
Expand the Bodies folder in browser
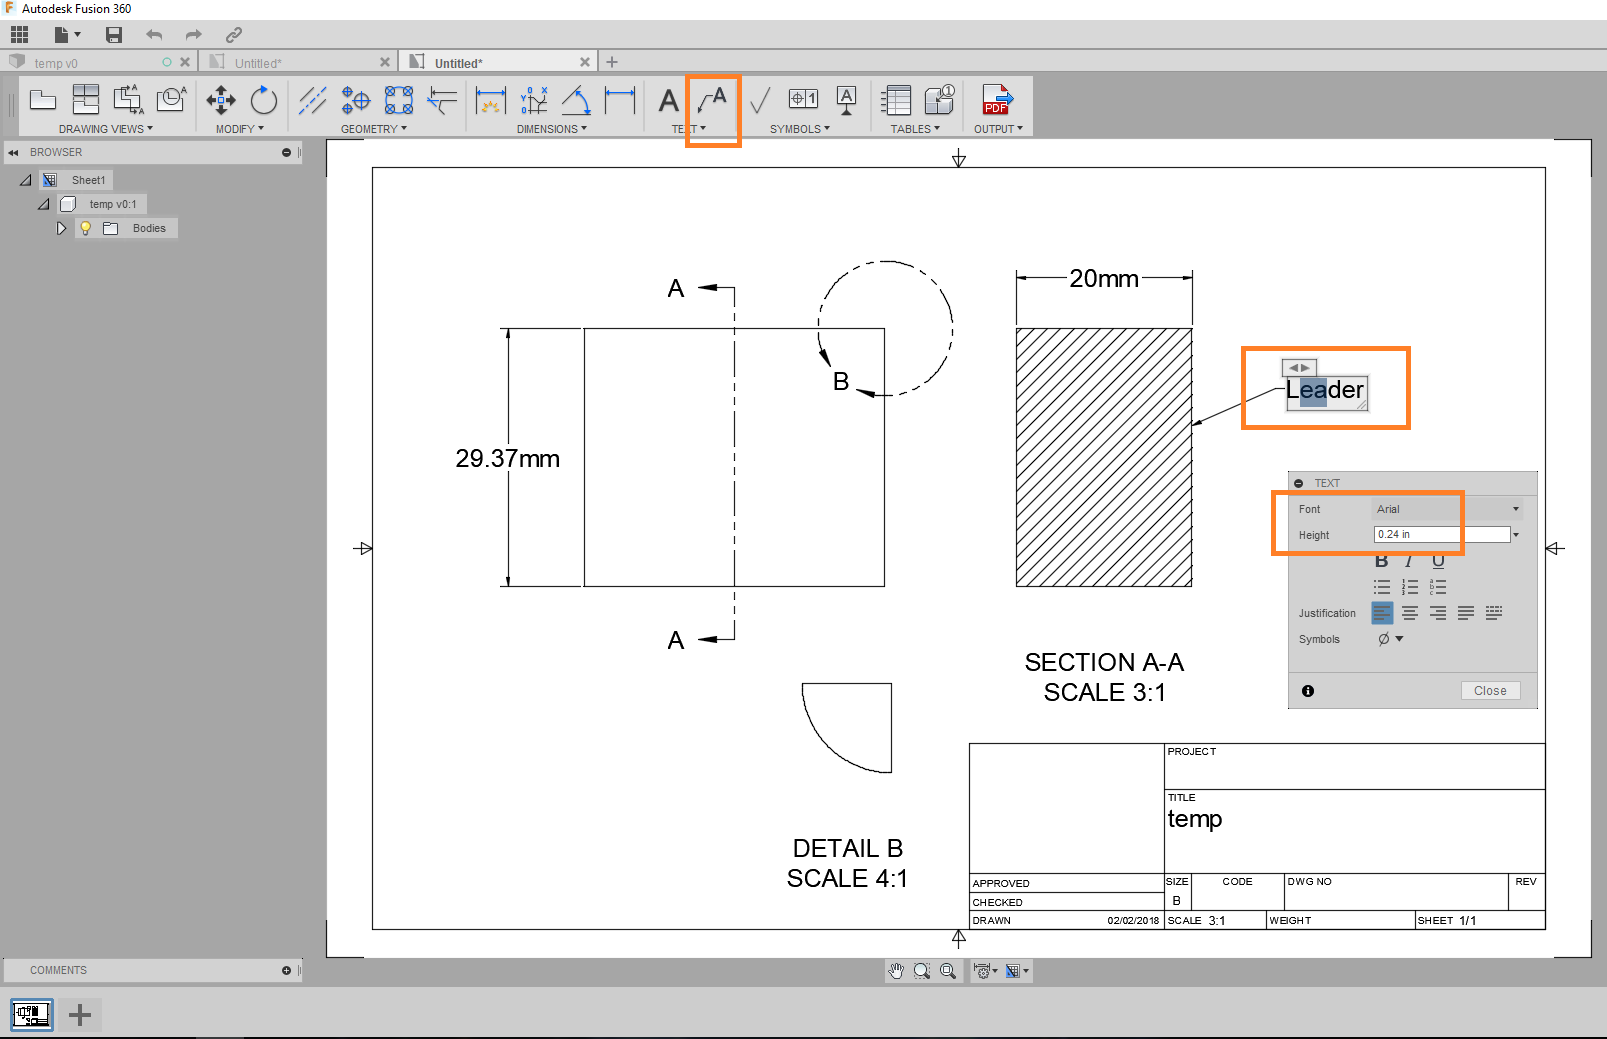61,228
